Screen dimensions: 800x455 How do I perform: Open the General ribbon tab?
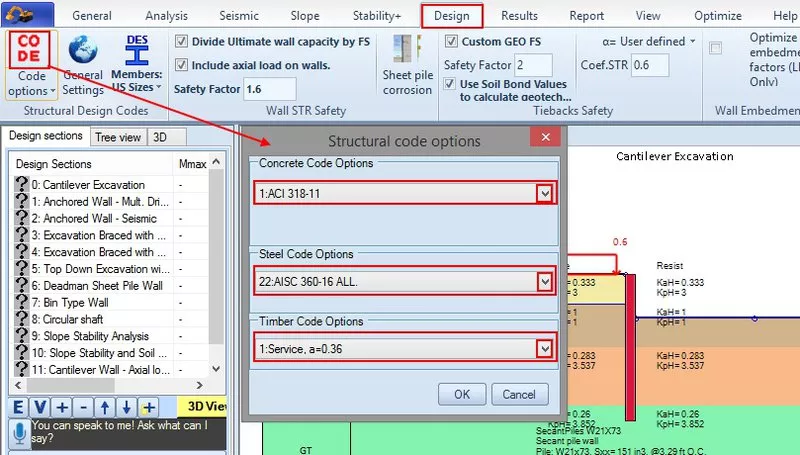point(92,16)
